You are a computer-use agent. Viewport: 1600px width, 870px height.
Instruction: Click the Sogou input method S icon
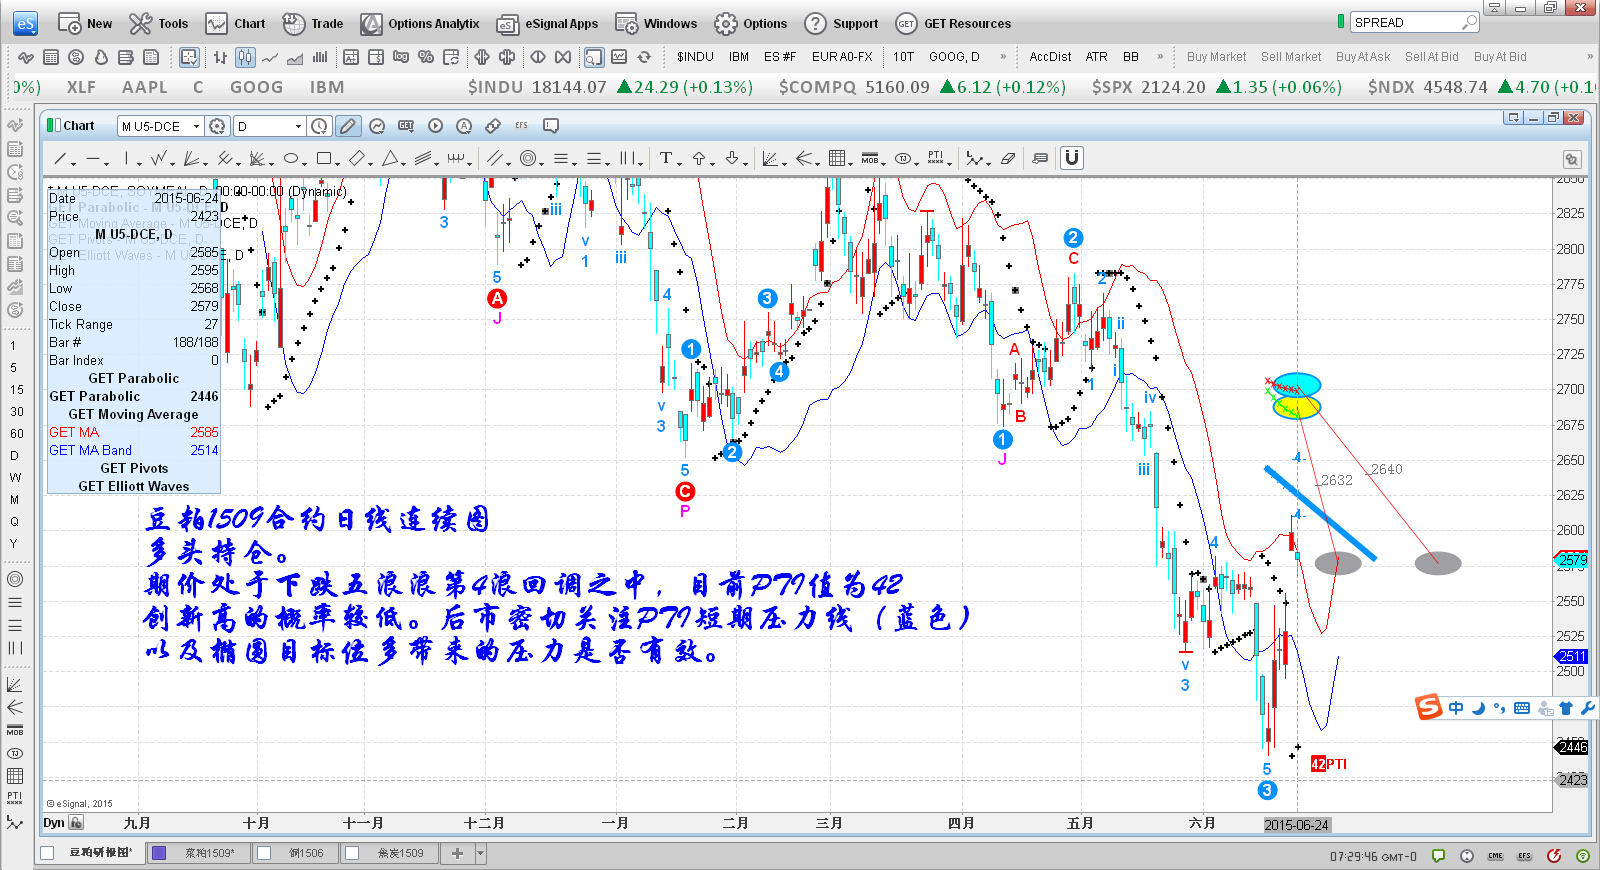click(1428, 707)
